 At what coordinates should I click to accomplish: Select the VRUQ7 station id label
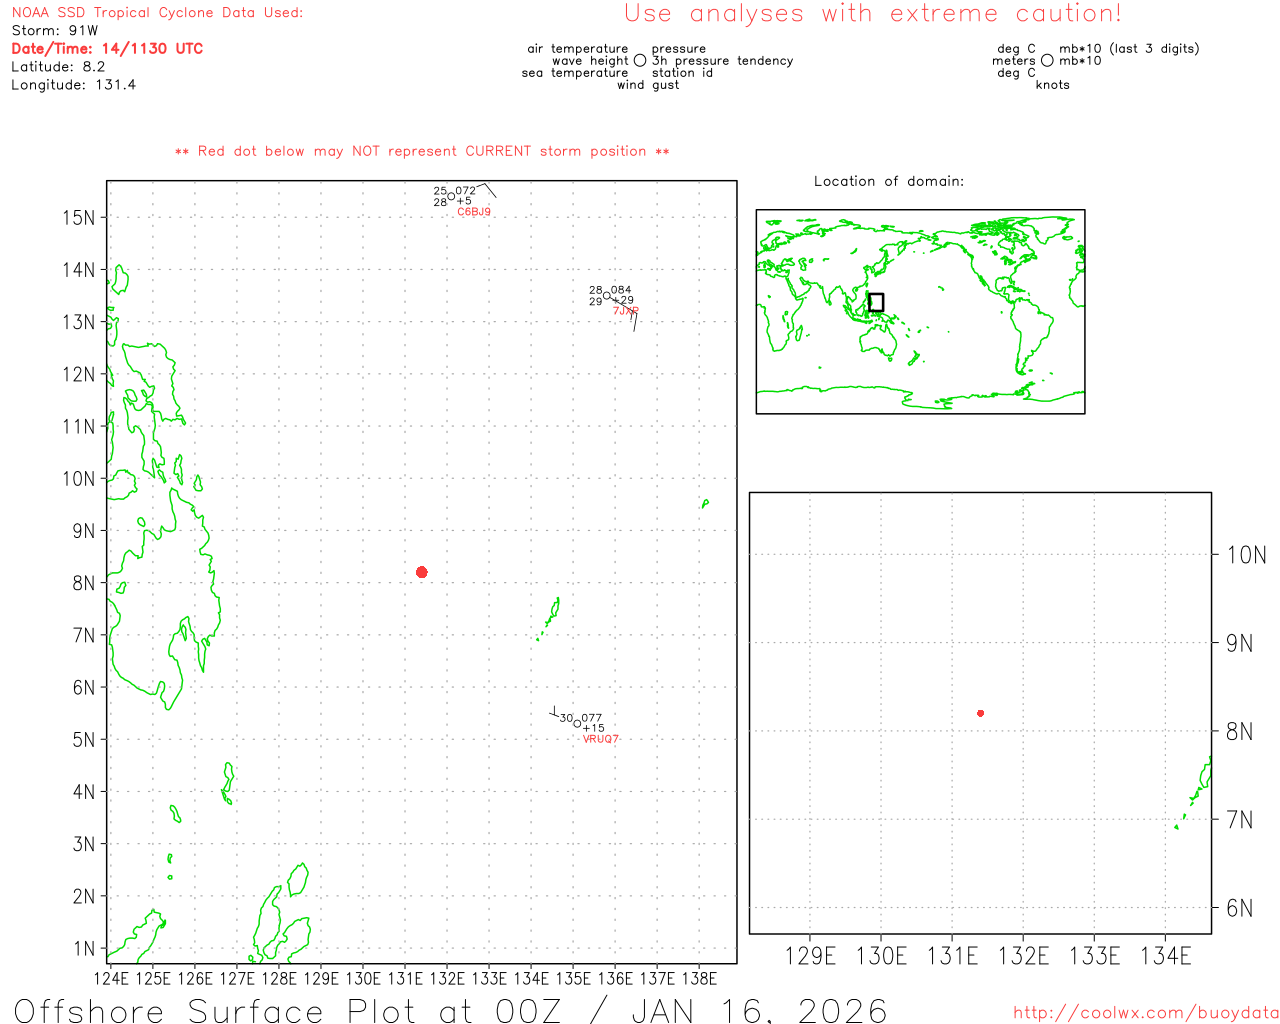(601, 739)
